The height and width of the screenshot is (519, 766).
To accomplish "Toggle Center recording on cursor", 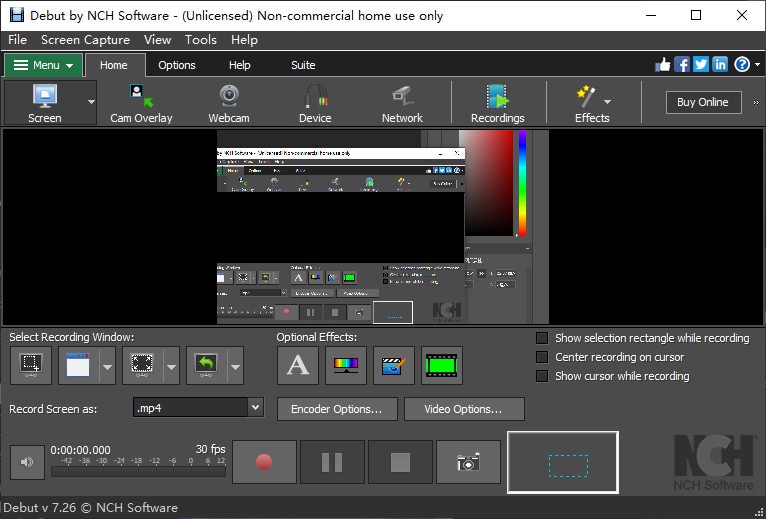I will pos(542,357).
